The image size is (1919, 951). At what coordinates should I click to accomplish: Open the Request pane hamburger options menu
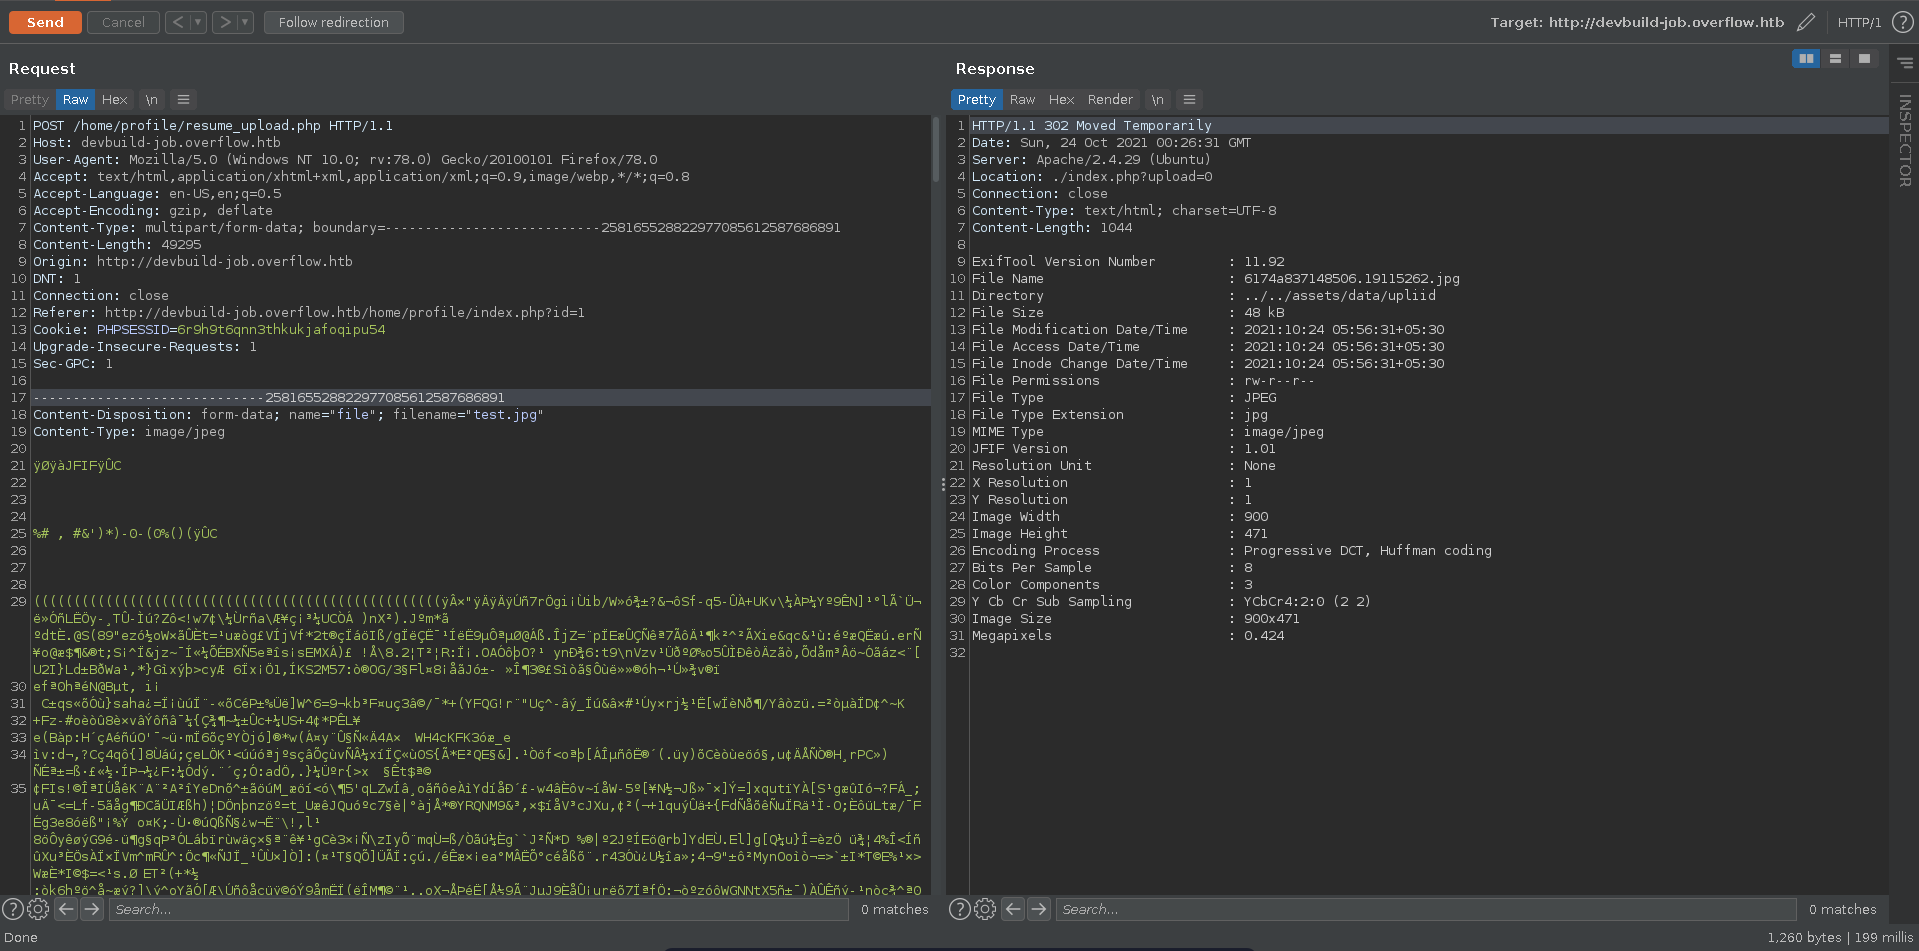pos(183,100)
